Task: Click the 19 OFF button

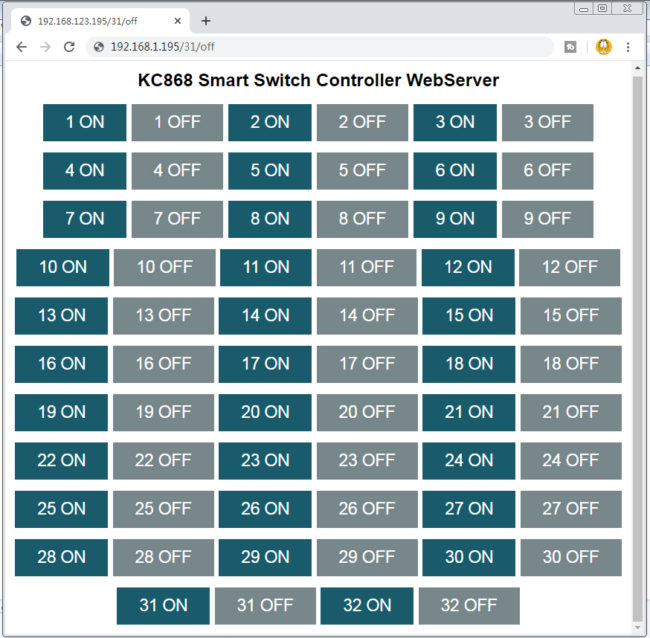Action: [164, 412]
